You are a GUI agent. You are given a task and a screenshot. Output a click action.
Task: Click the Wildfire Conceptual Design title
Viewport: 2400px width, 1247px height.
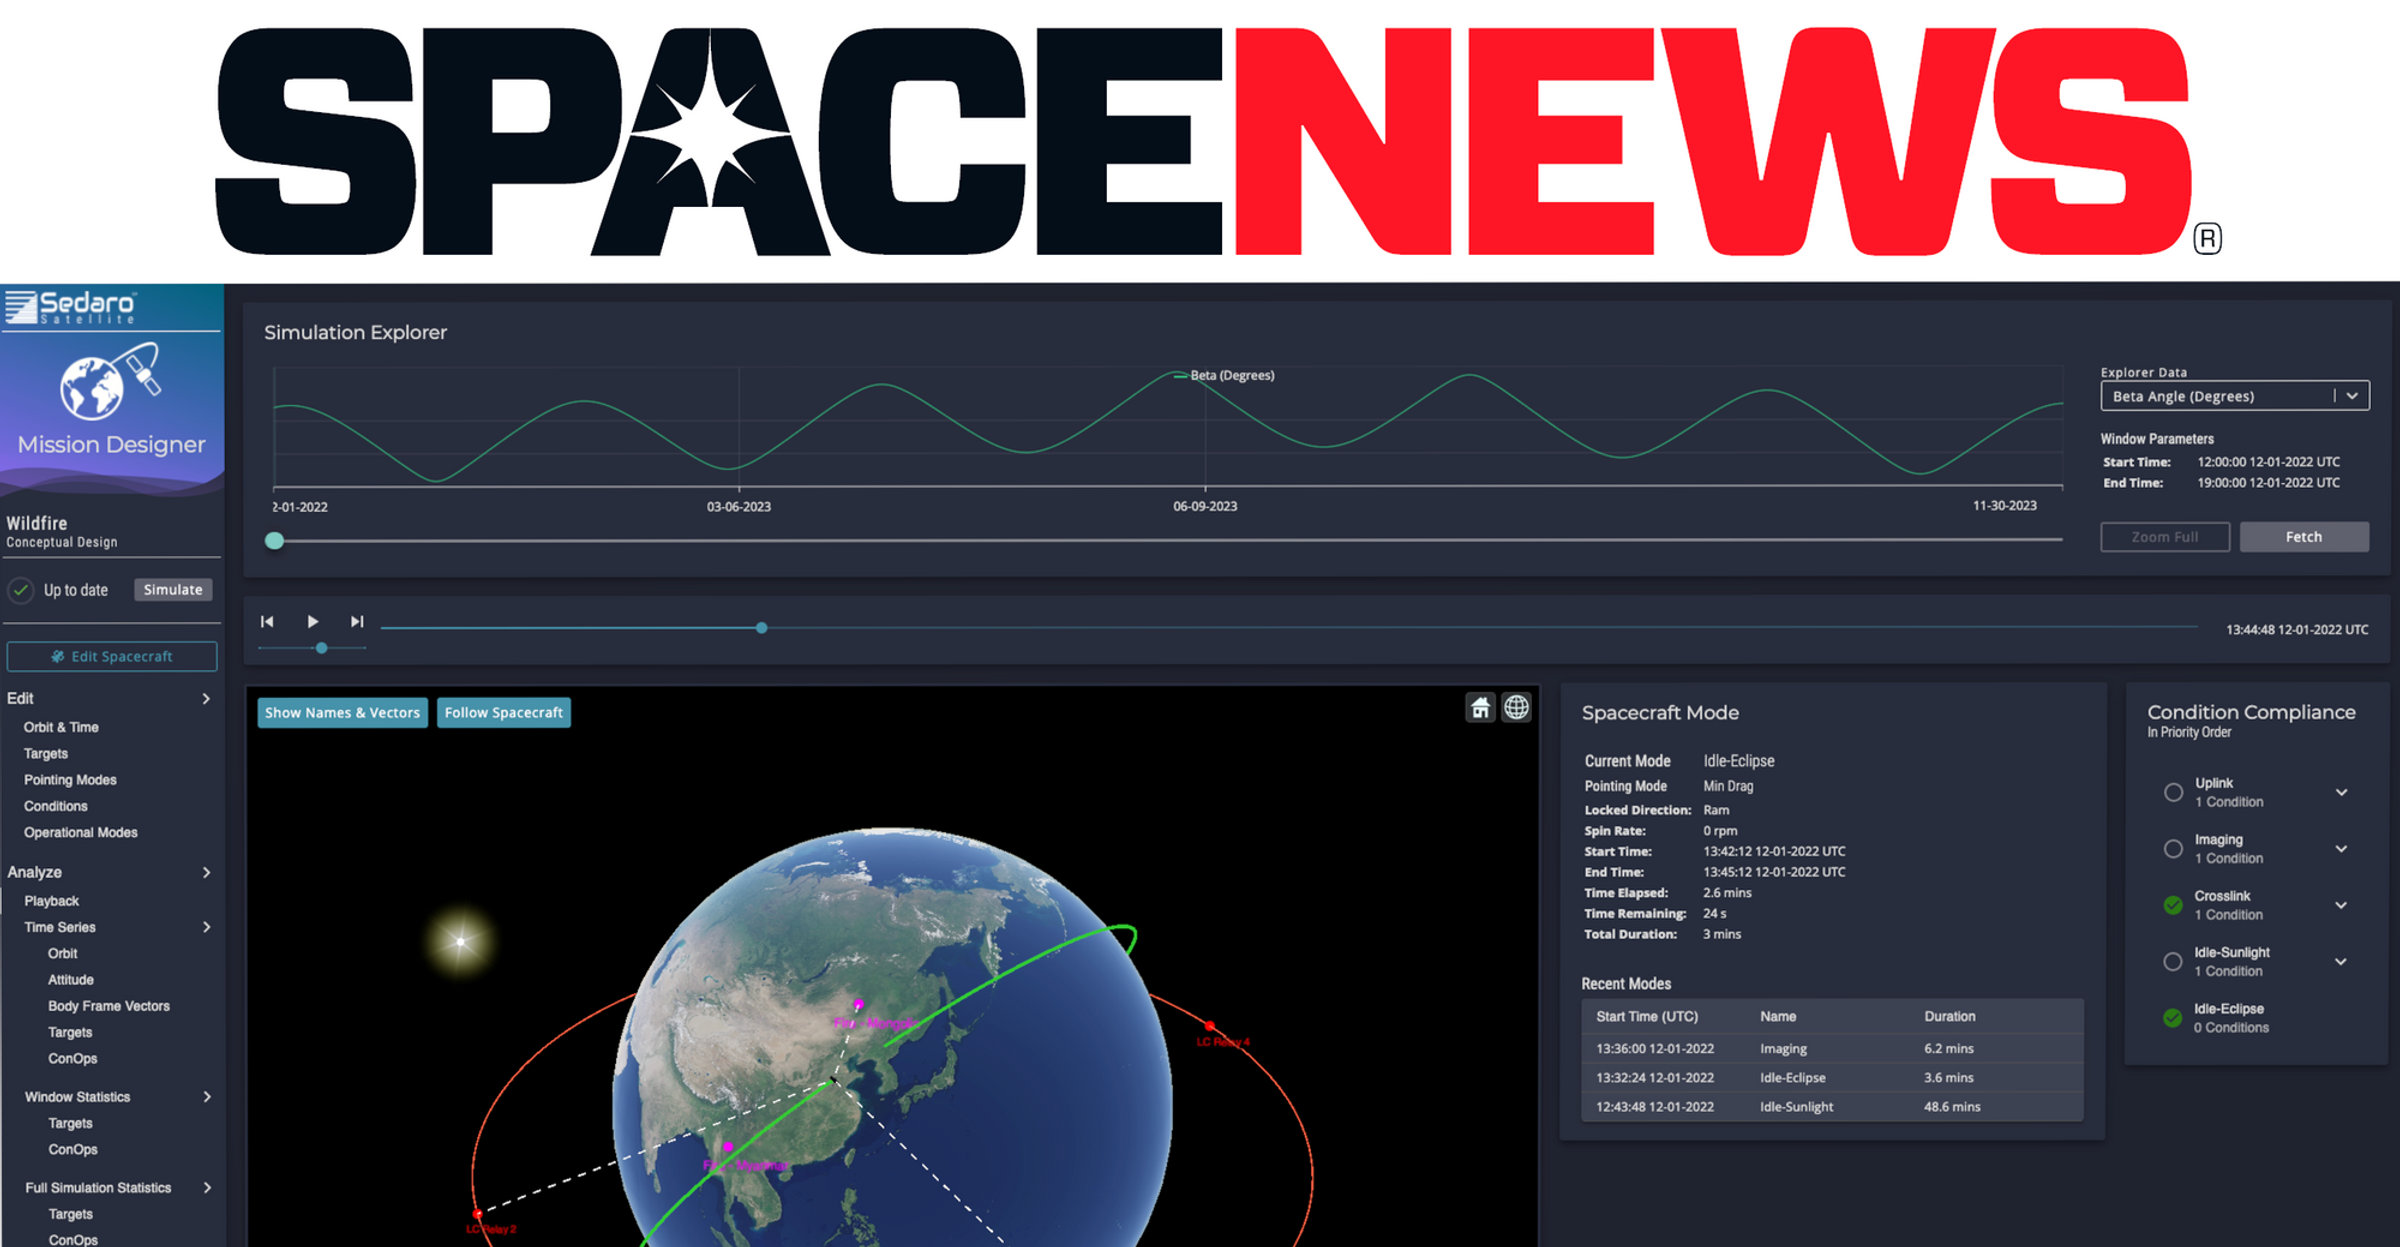[62, 532]
